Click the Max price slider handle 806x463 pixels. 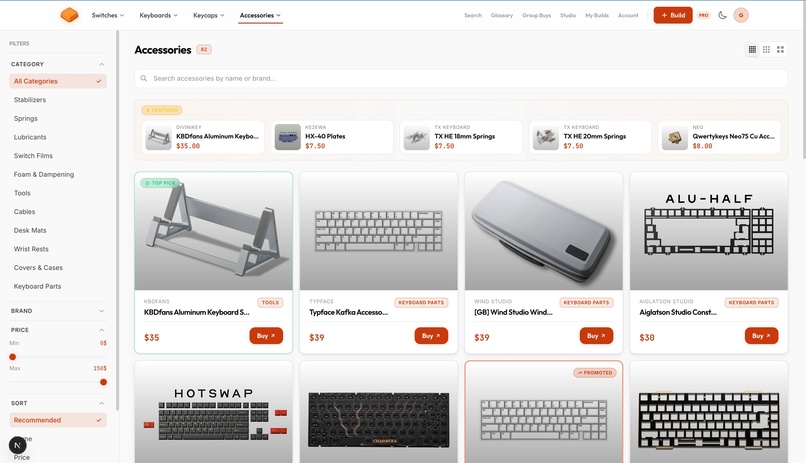click(x=103, y=382)
